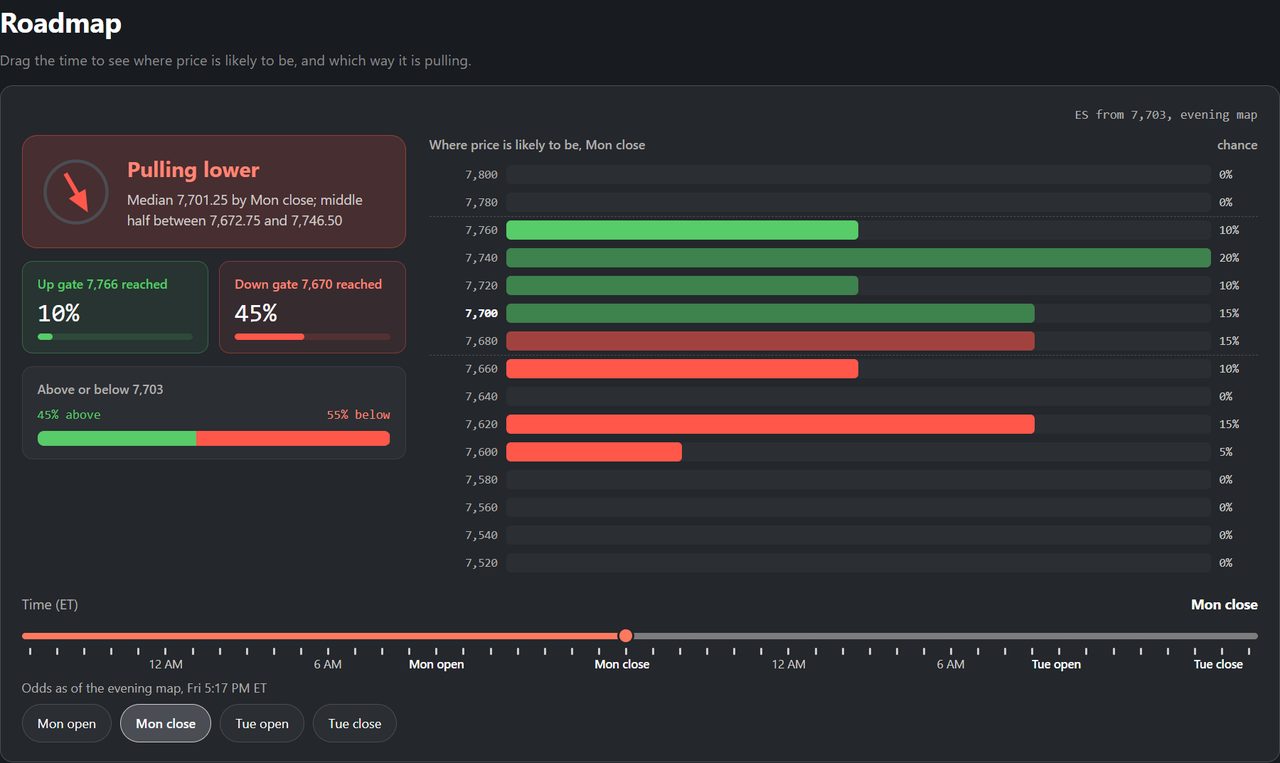Click the red 7,660 probability bar
The width and height of the screenshot is (1280, 763).
pos(682,369)
